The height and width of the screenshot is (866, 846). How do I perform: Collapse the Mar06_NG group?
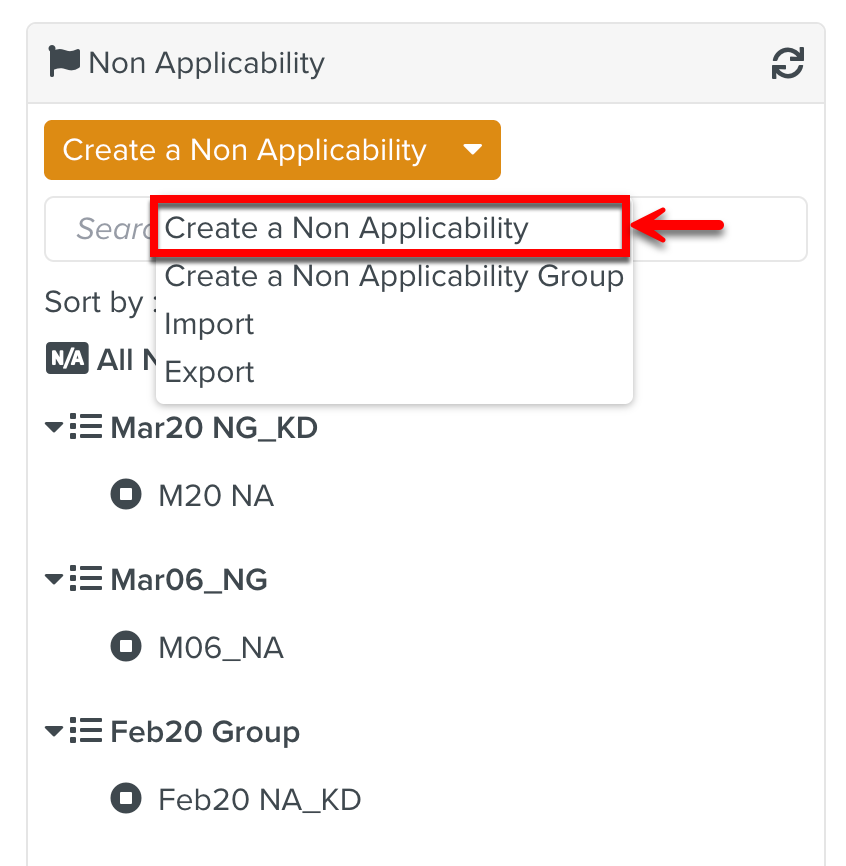pyautogui.click(x=54, y=580)
